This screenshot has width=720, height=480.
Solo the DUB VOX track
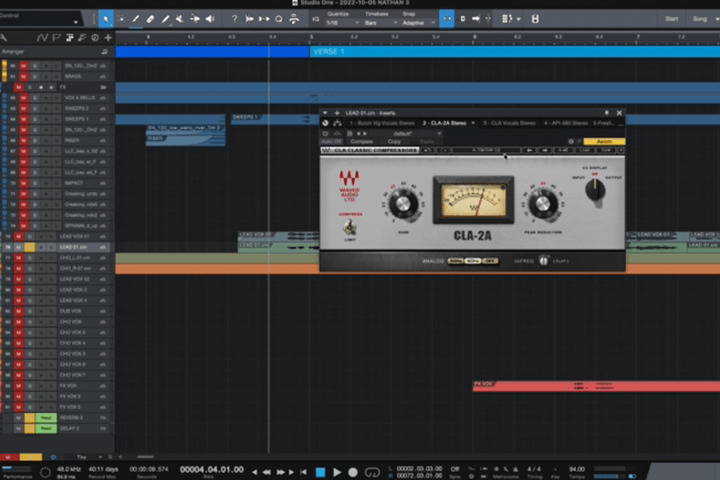click(x=29, y=311)
